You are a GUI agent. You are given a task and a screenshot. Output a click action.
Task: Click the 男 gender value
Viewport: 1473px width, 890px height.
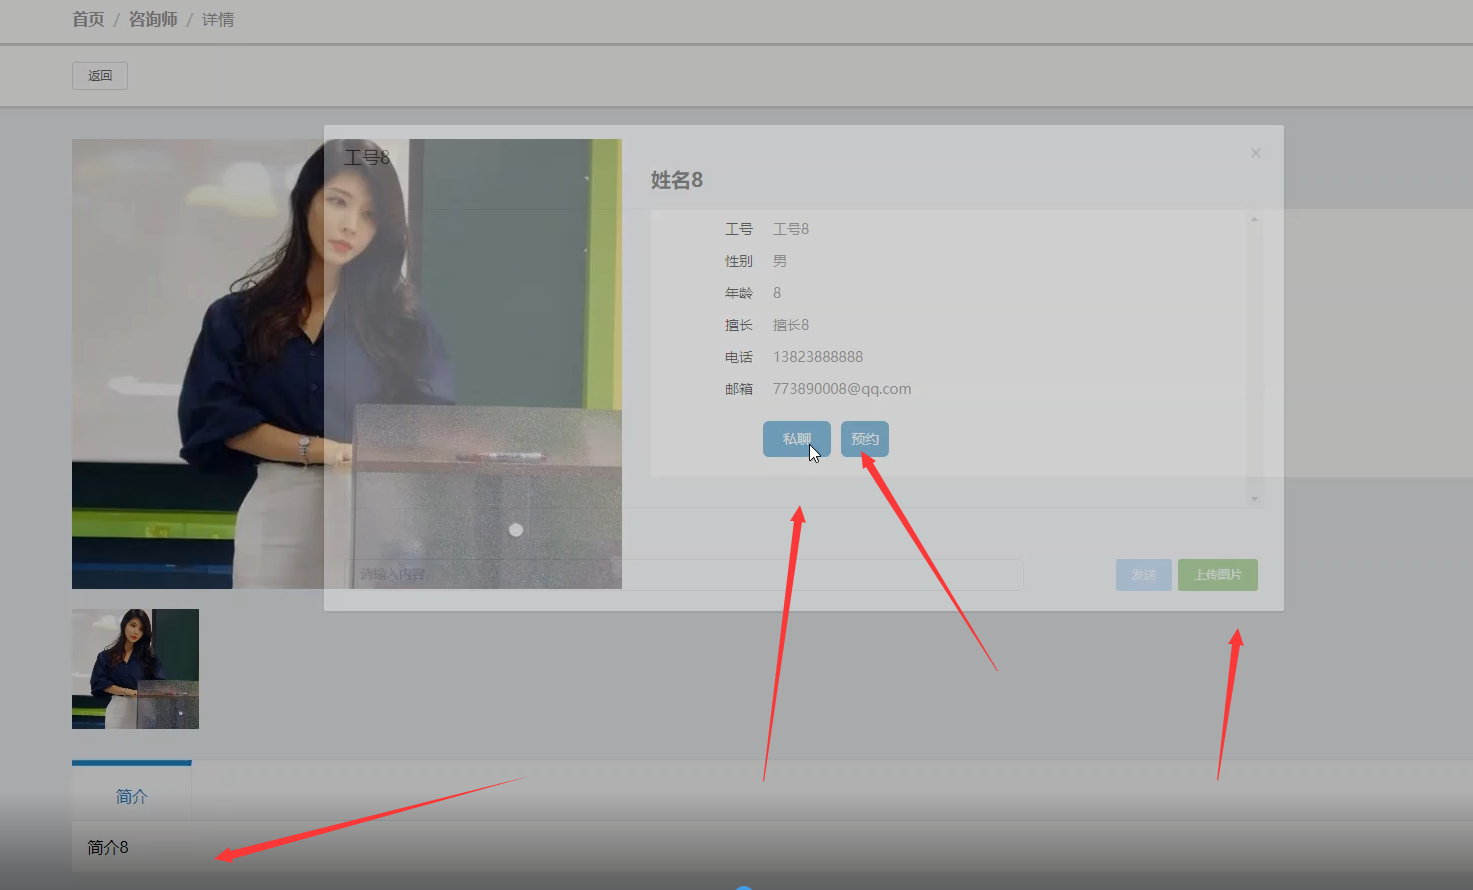[x=780, y=261]
